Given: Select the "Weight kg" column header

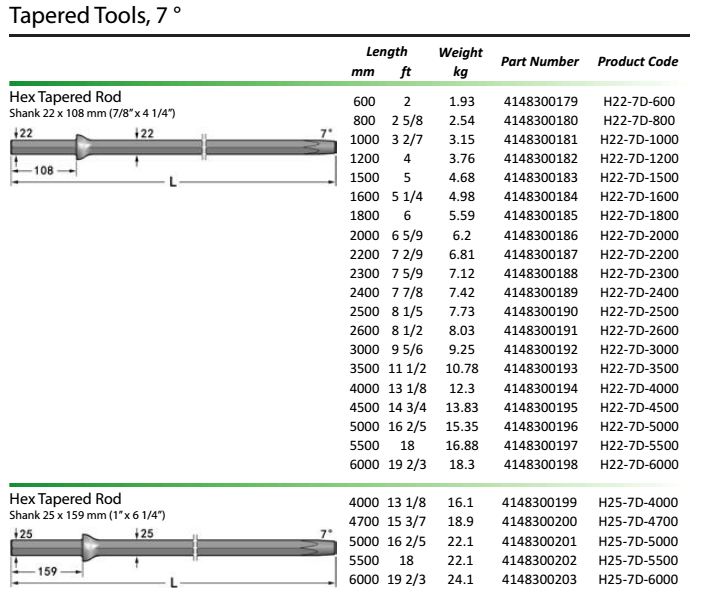Looking at the screenshot, I should click(x=460, y=61).
